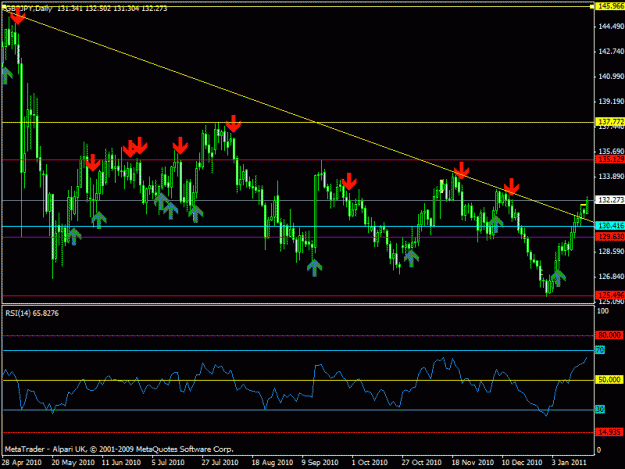Viewport: 625px width, 469px height.
Task: Select the yellow 50.000 RSI level label
Action: coord(609,379)
